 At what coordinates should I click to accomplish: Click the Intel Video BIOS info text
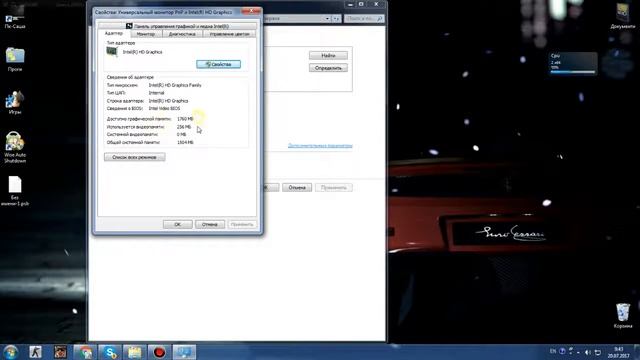164,109
